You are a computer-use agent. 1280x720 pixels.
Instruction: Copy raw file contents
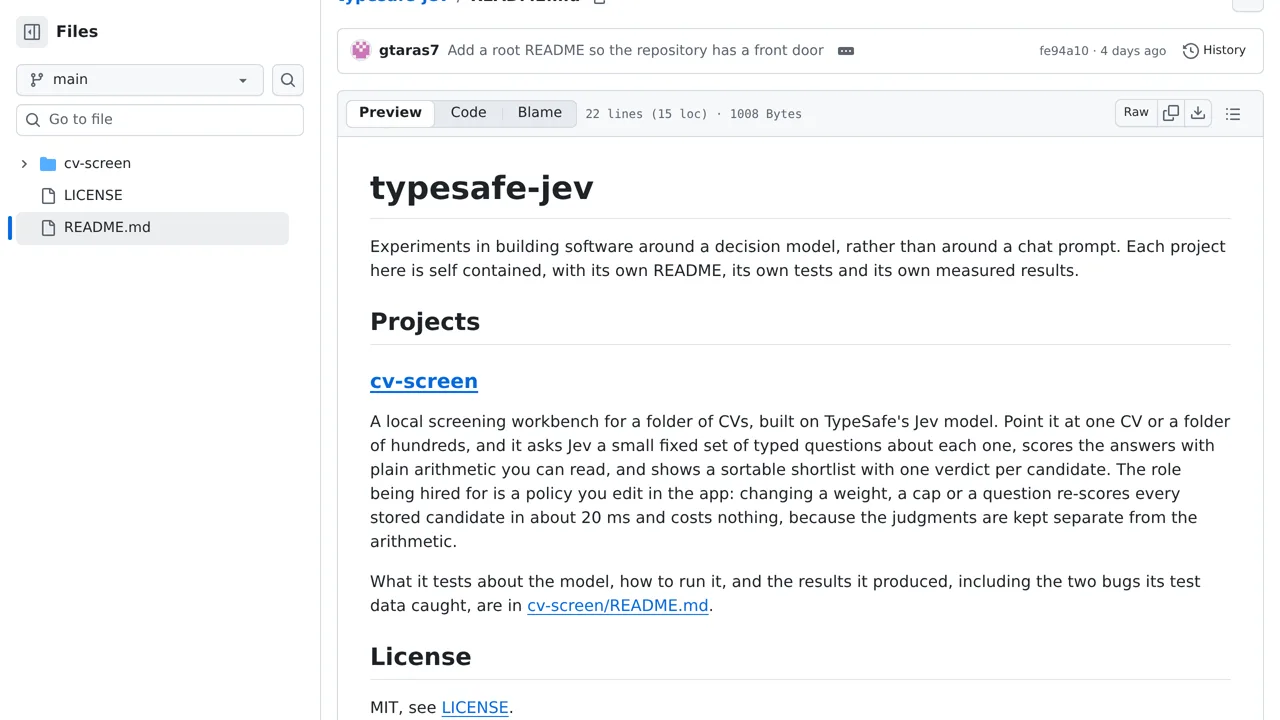point(1171,114)
